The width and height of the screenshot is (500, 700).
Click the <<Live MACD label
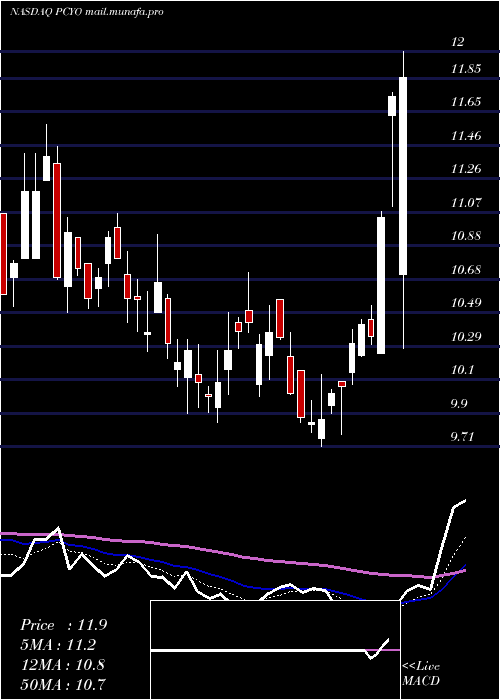421,673
